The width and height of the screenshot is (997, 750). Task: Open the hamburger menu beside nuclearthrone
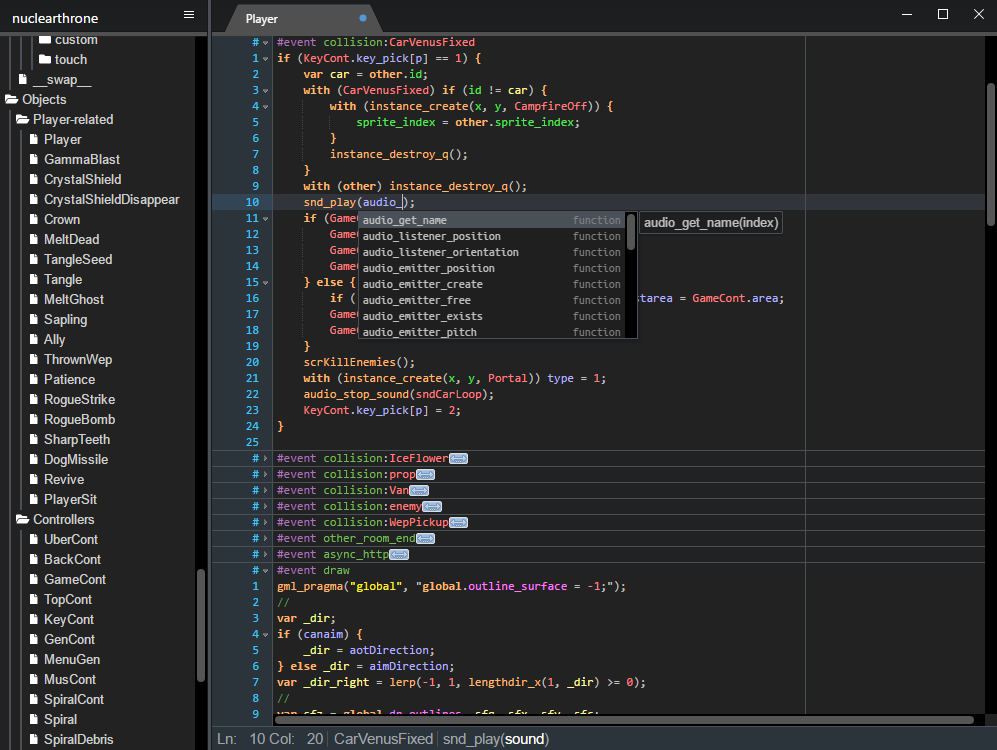(x=189, y=15)
